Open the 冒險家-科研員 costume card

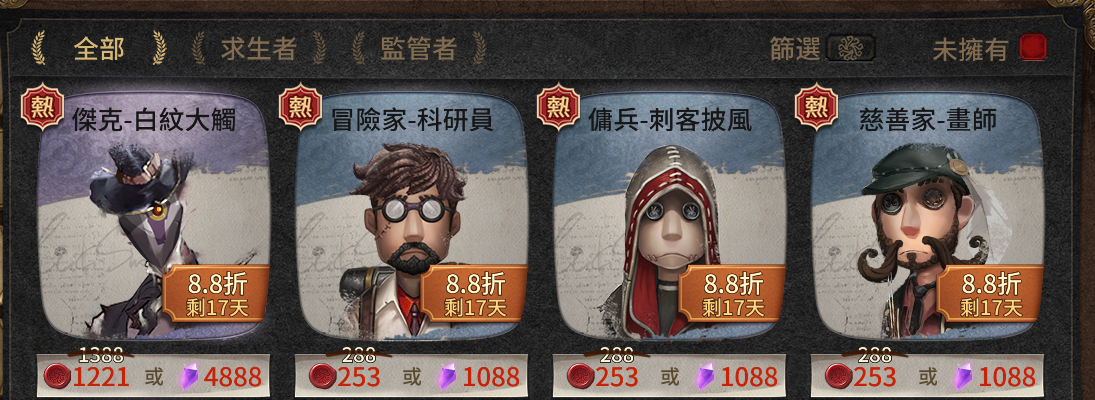[x=411, y=215]
